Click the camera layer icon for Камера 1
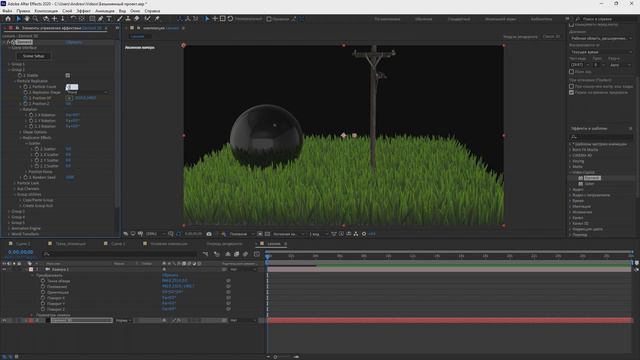 pyautogui.click(x=47, y=270)
